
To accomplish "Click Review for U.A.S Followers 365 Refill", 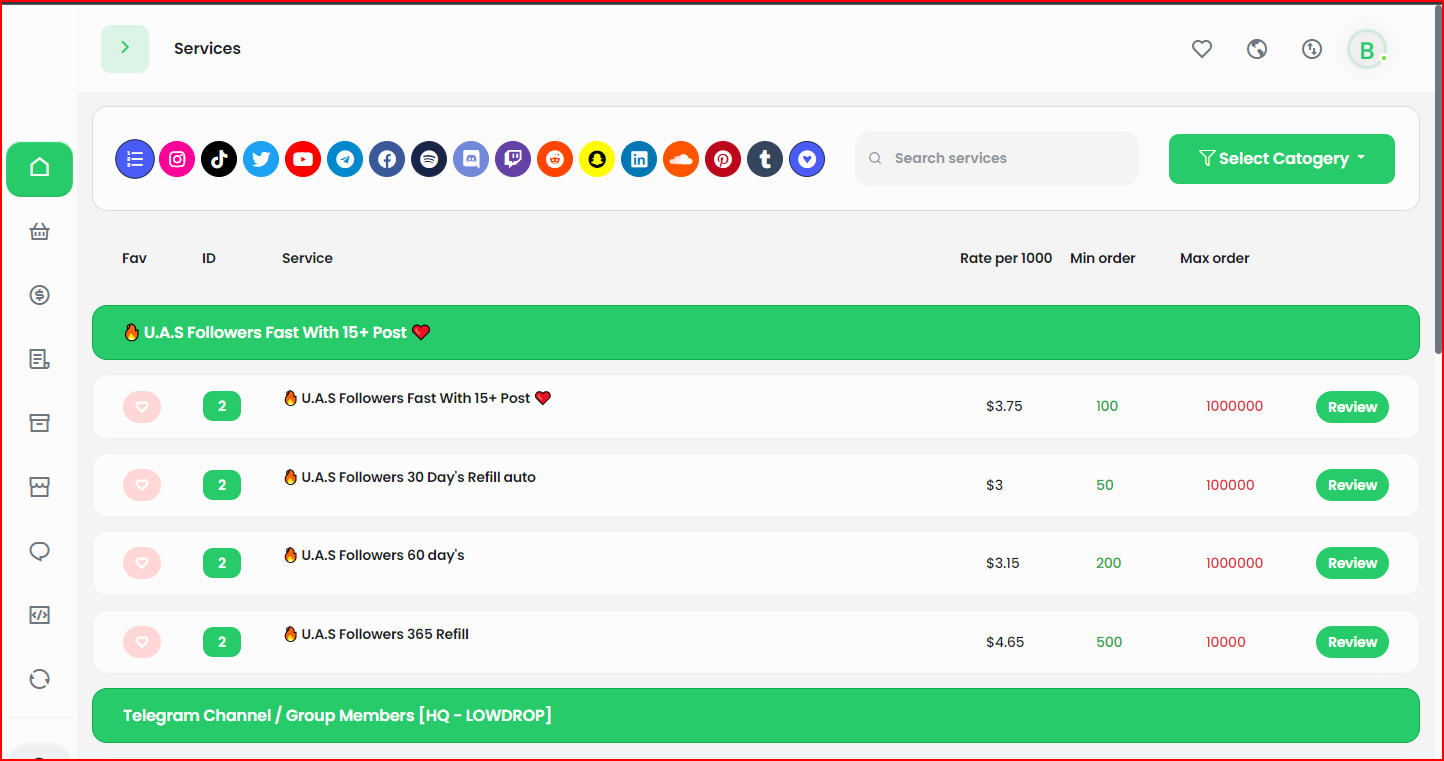I will pyautogui.click(x=1352, y=642).
